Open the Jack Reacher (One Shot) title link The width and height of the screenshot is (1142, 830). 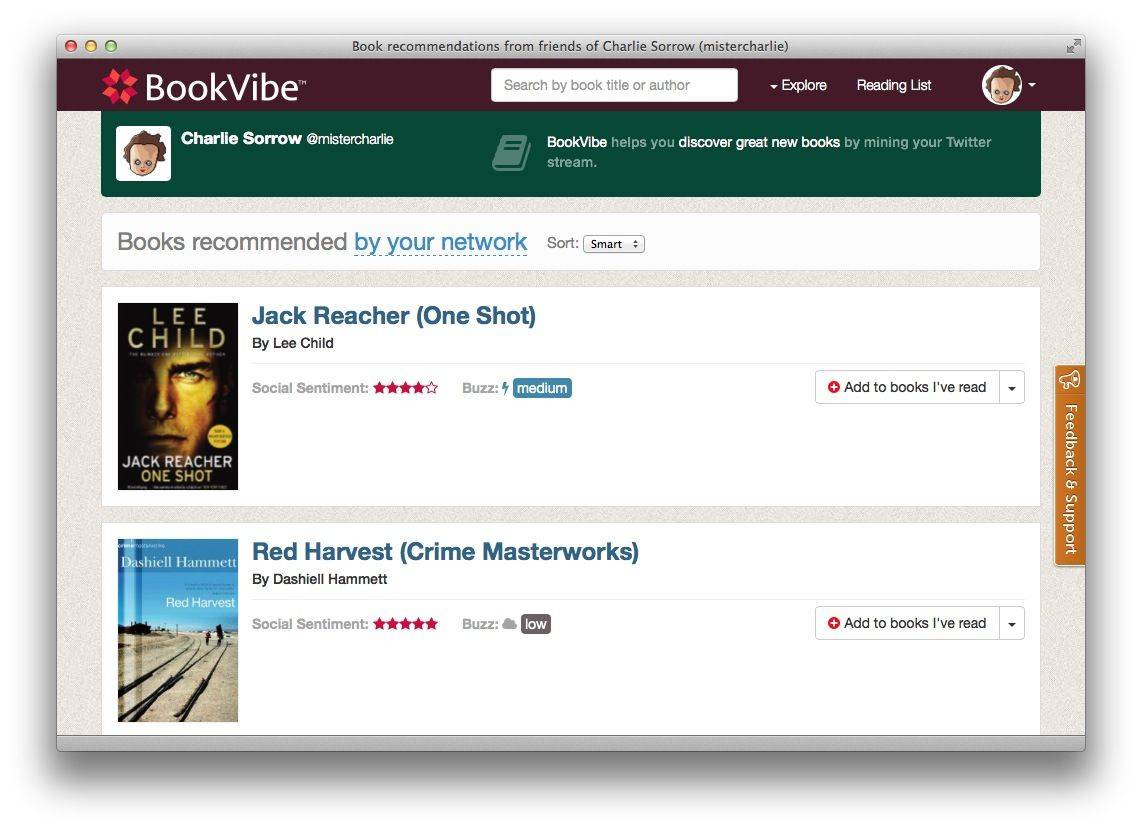point(394,315)
